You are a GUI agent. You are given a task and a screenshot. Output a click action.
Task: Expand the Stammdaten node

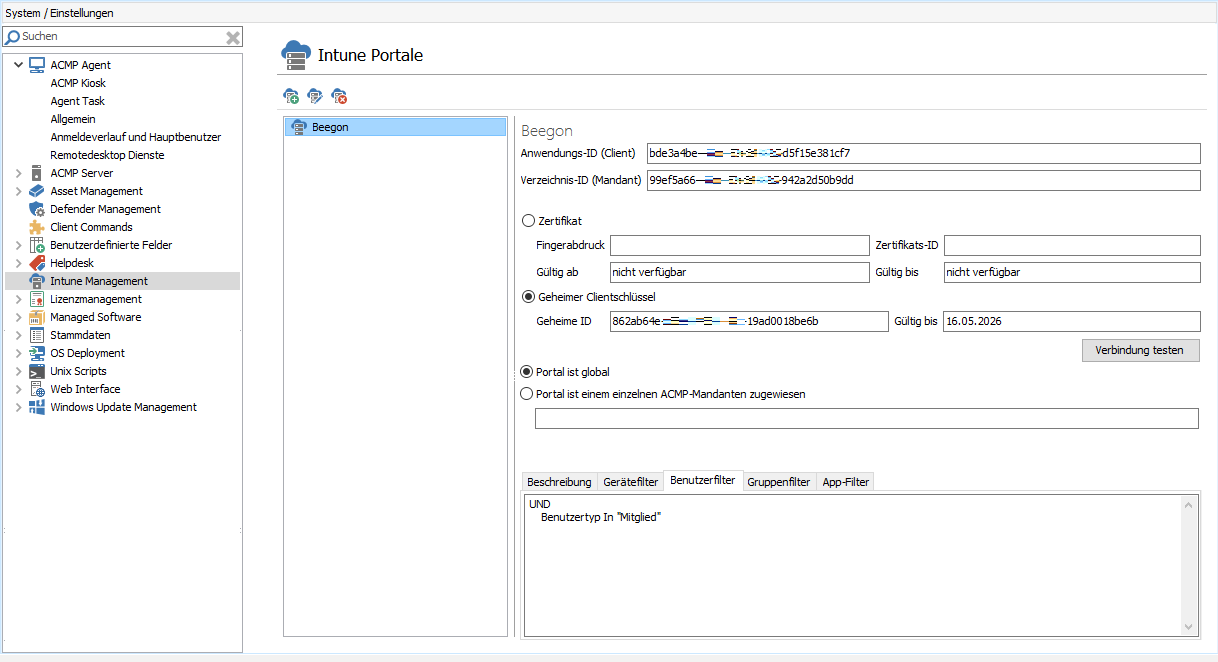coord(18,335)
